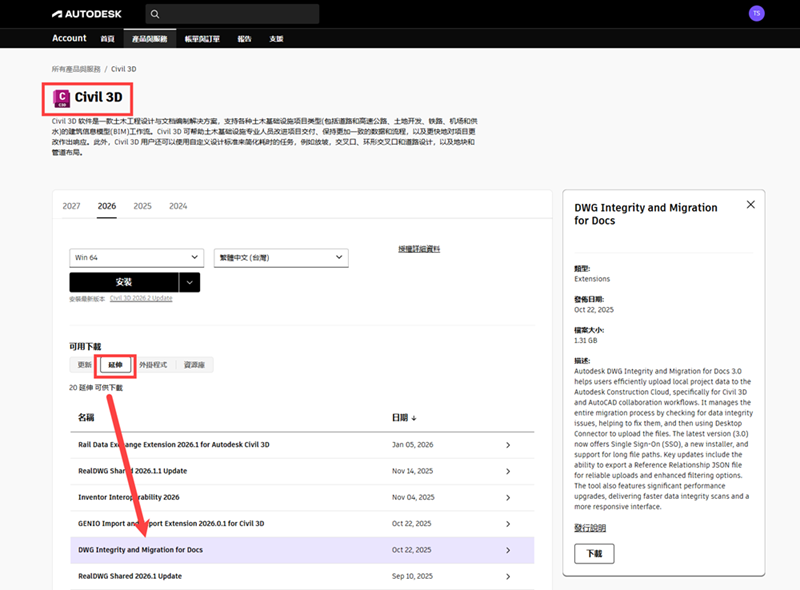Expand chevron for DWG Integrity row

pos(508,550)
